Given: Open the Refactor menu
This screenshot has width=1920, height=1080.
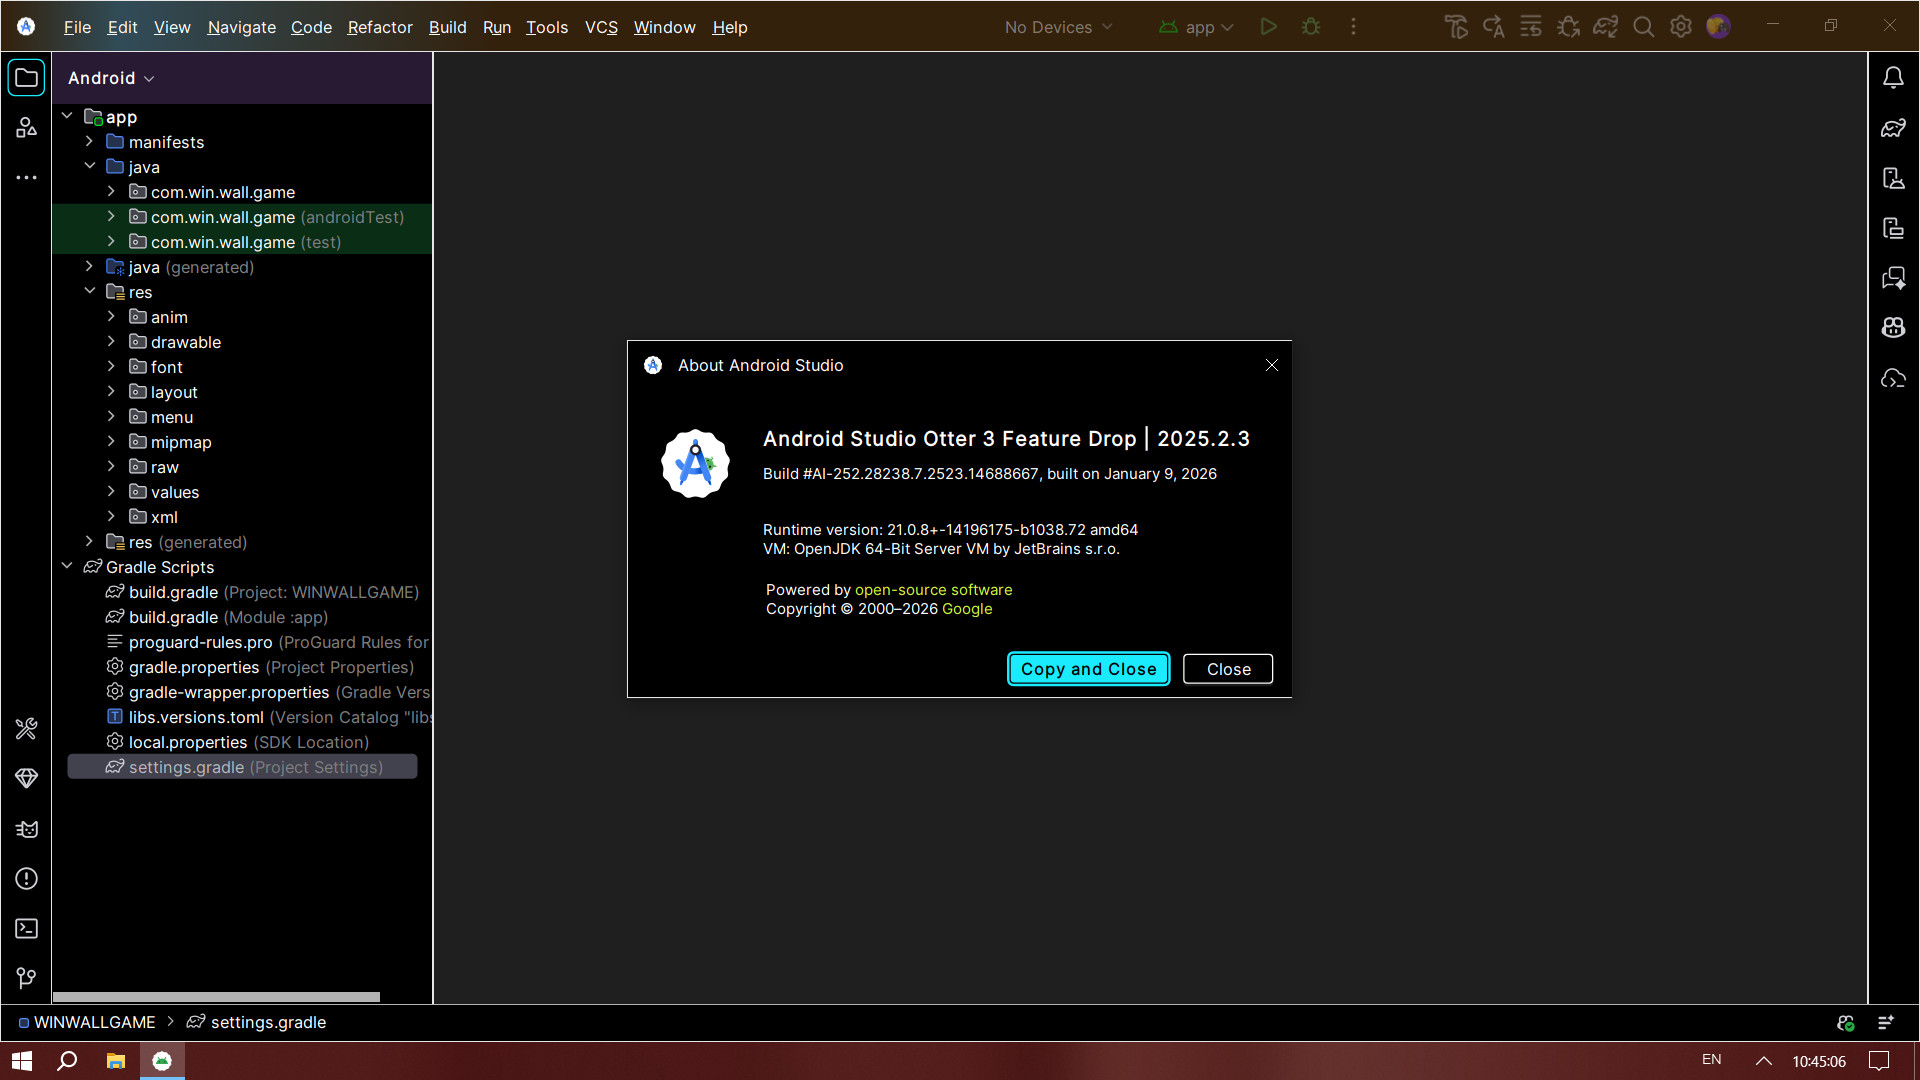Looking at the screenshot, I should click(379, 27).
